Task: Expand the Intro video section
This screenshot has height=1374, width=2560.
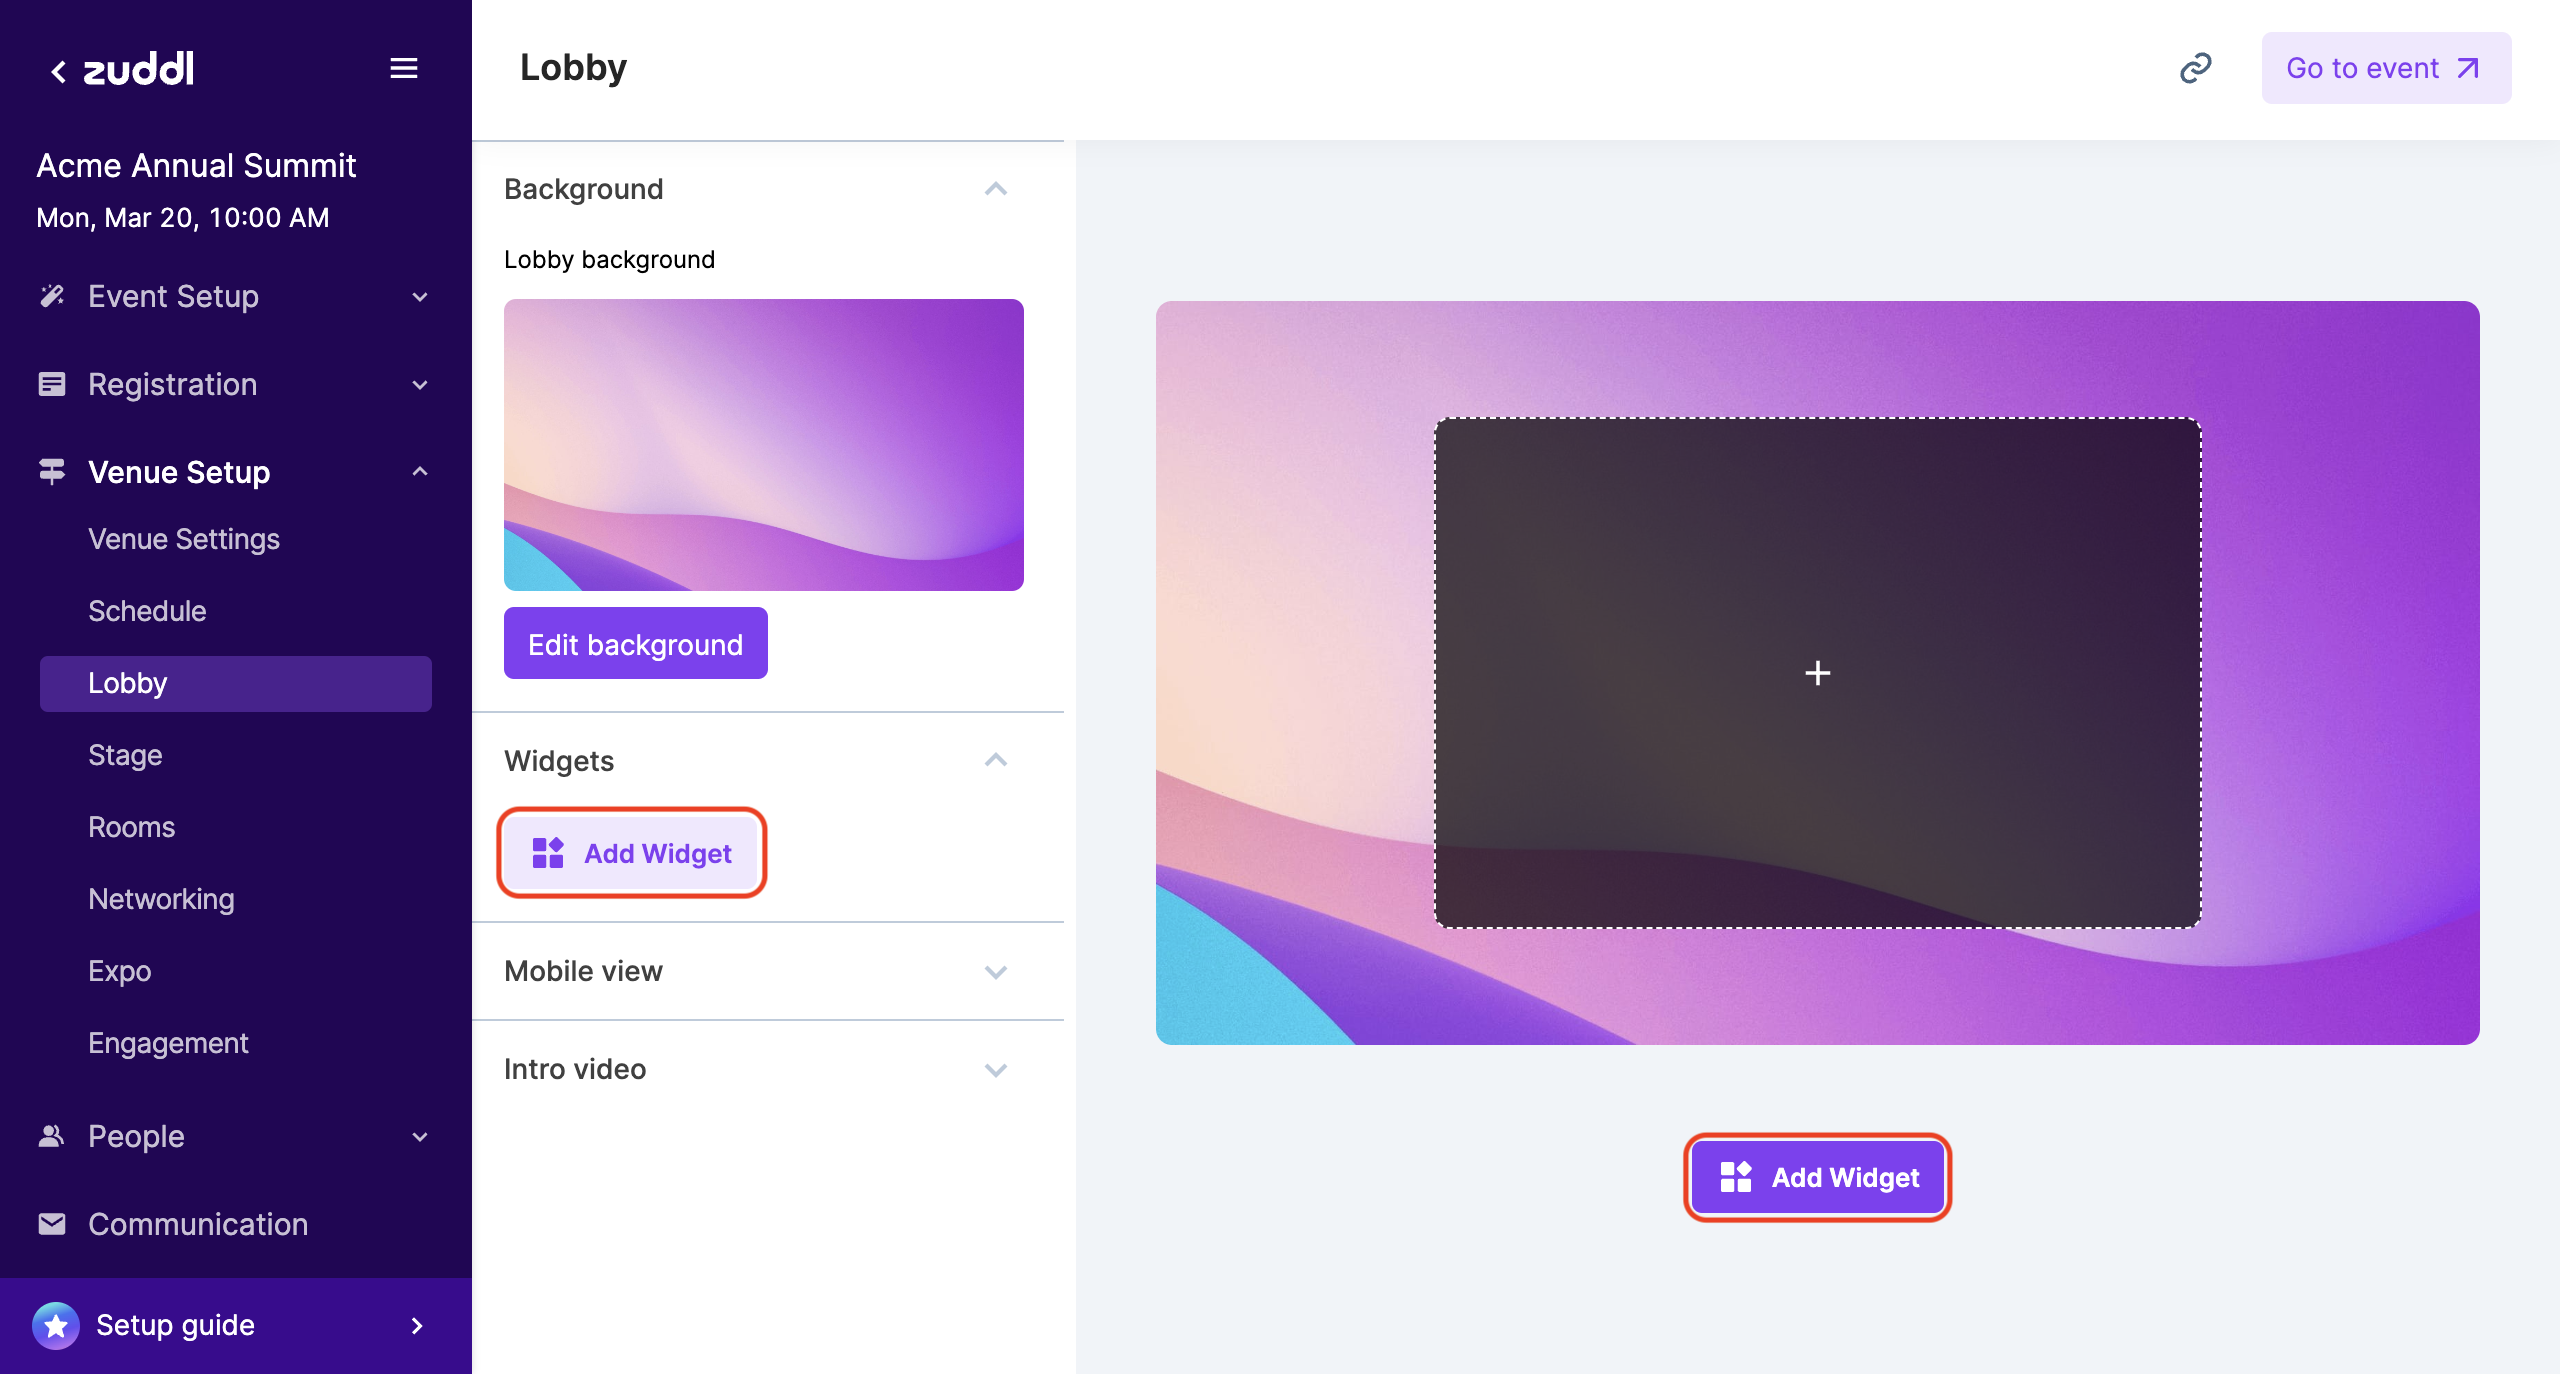Action: 1001,1068
